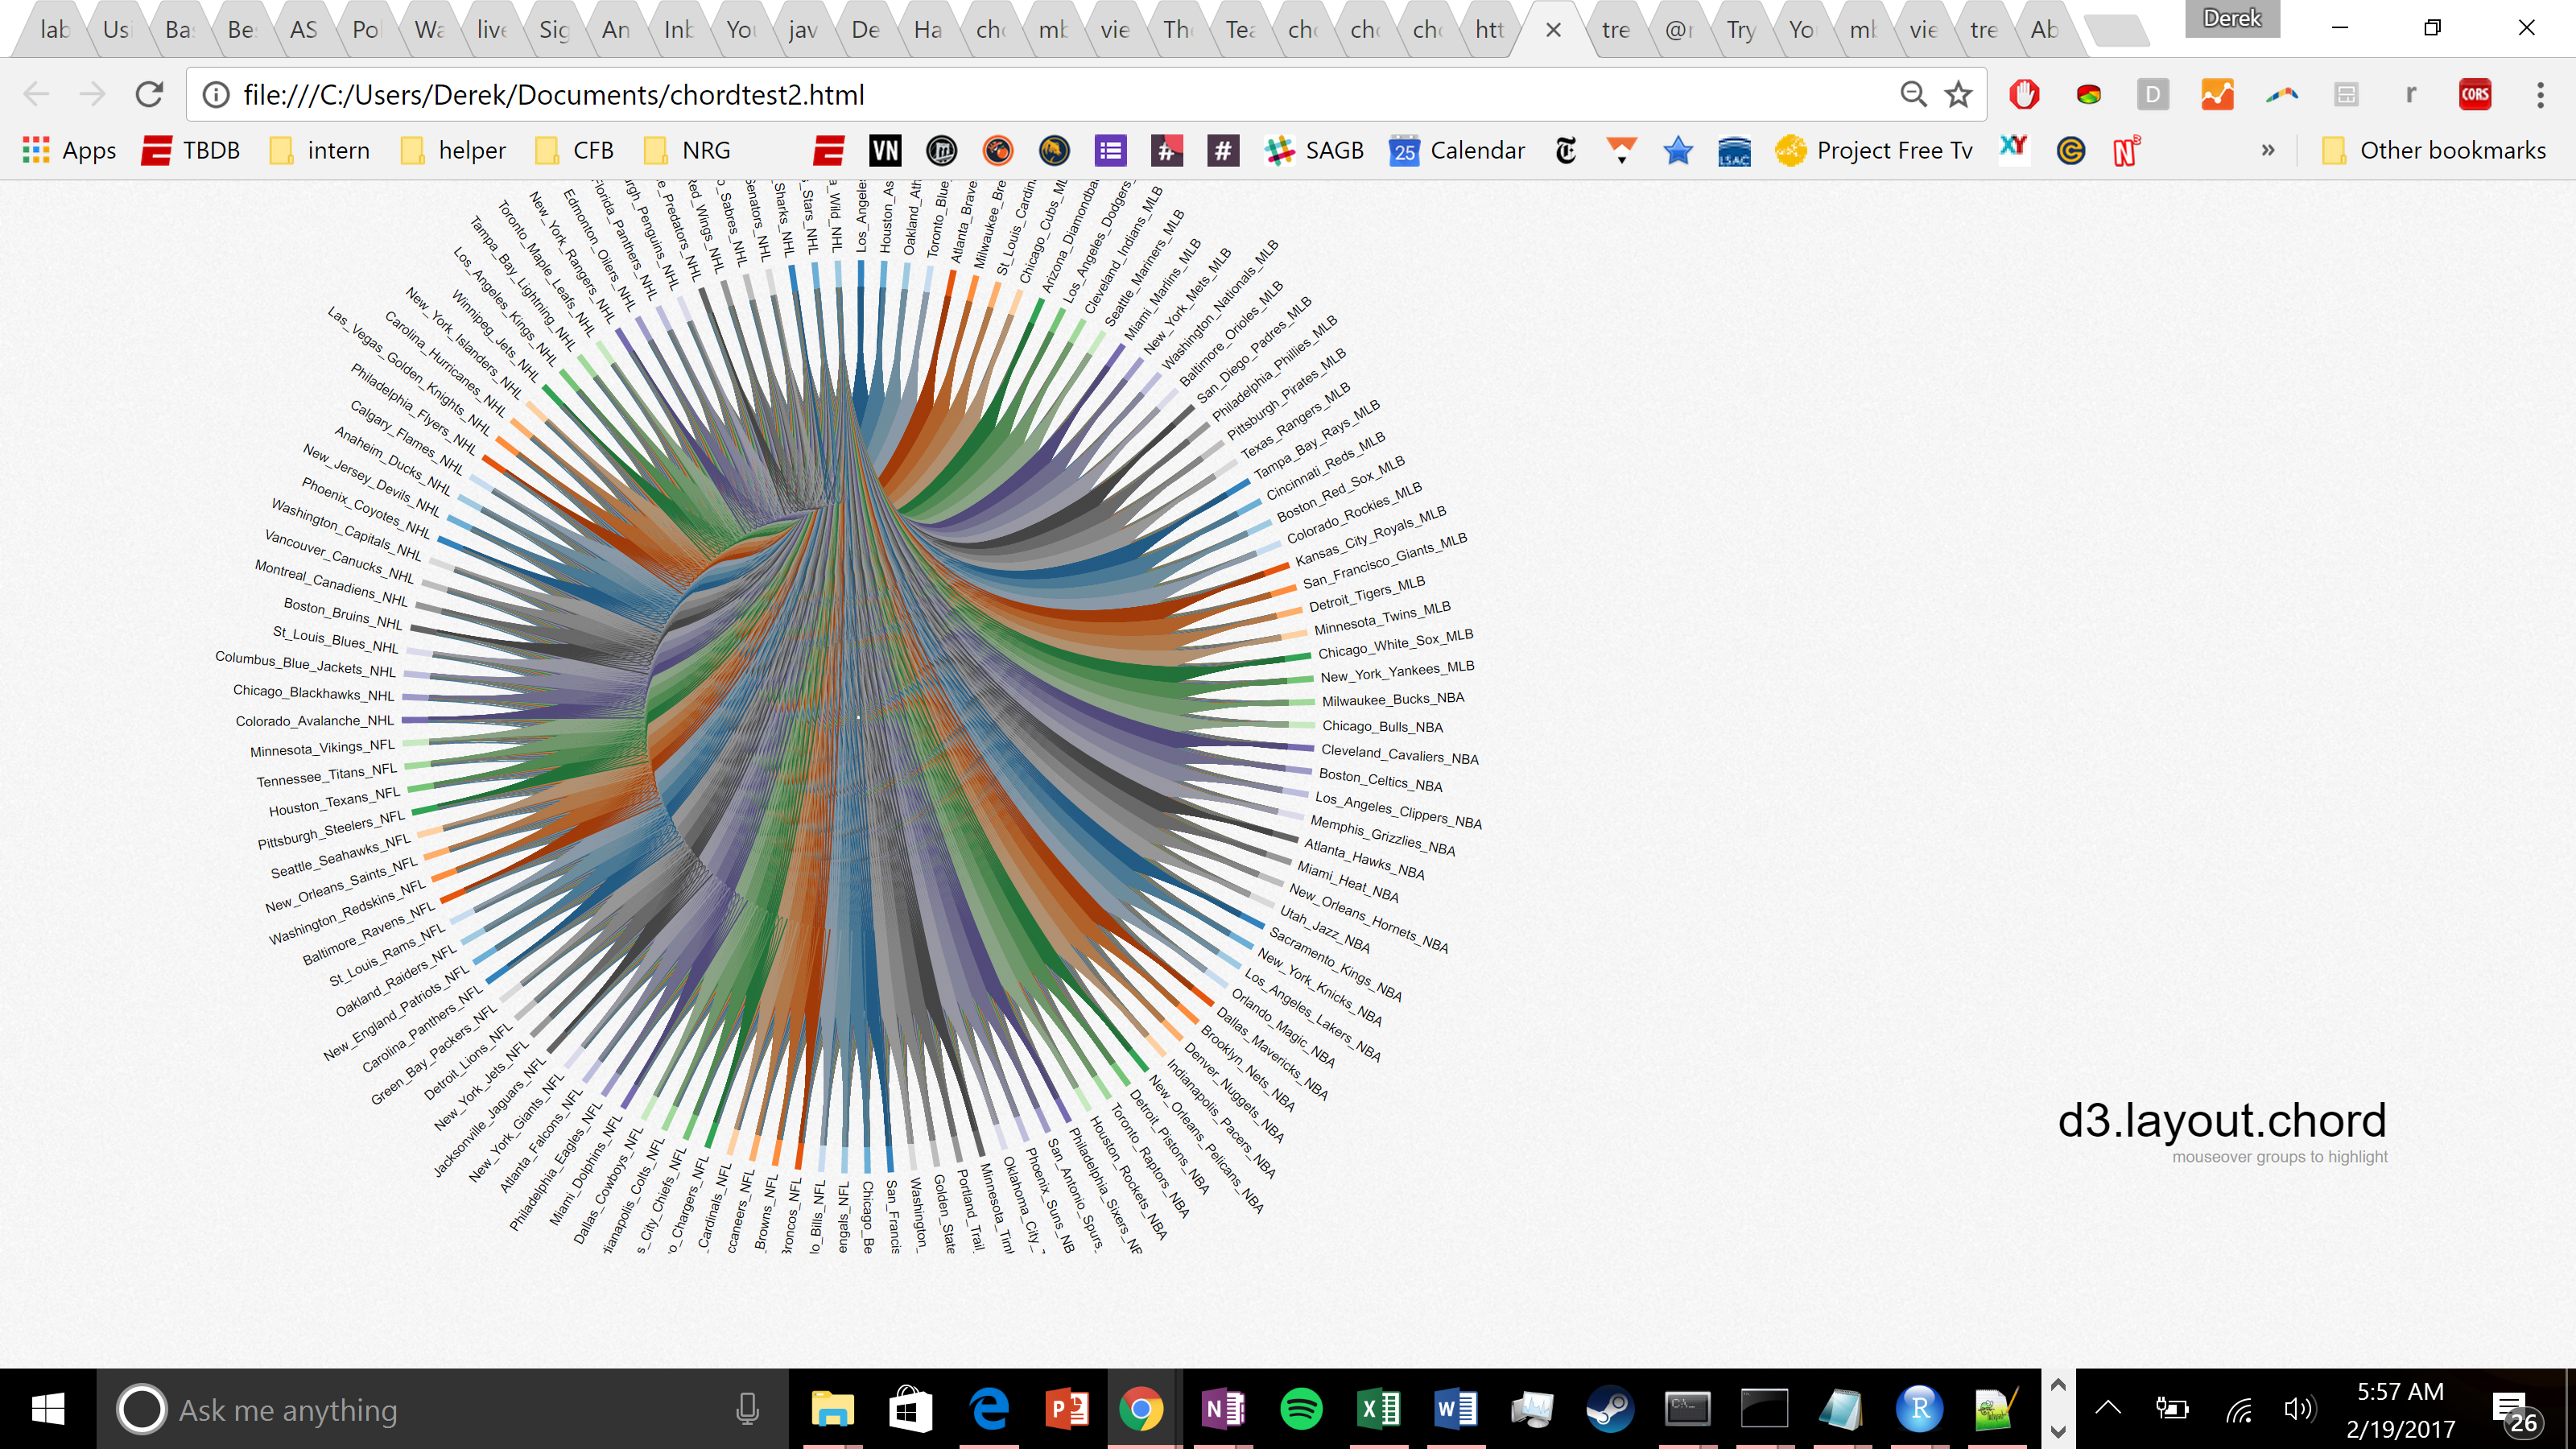Open the CFB bookmarks folder

(575, 151)
